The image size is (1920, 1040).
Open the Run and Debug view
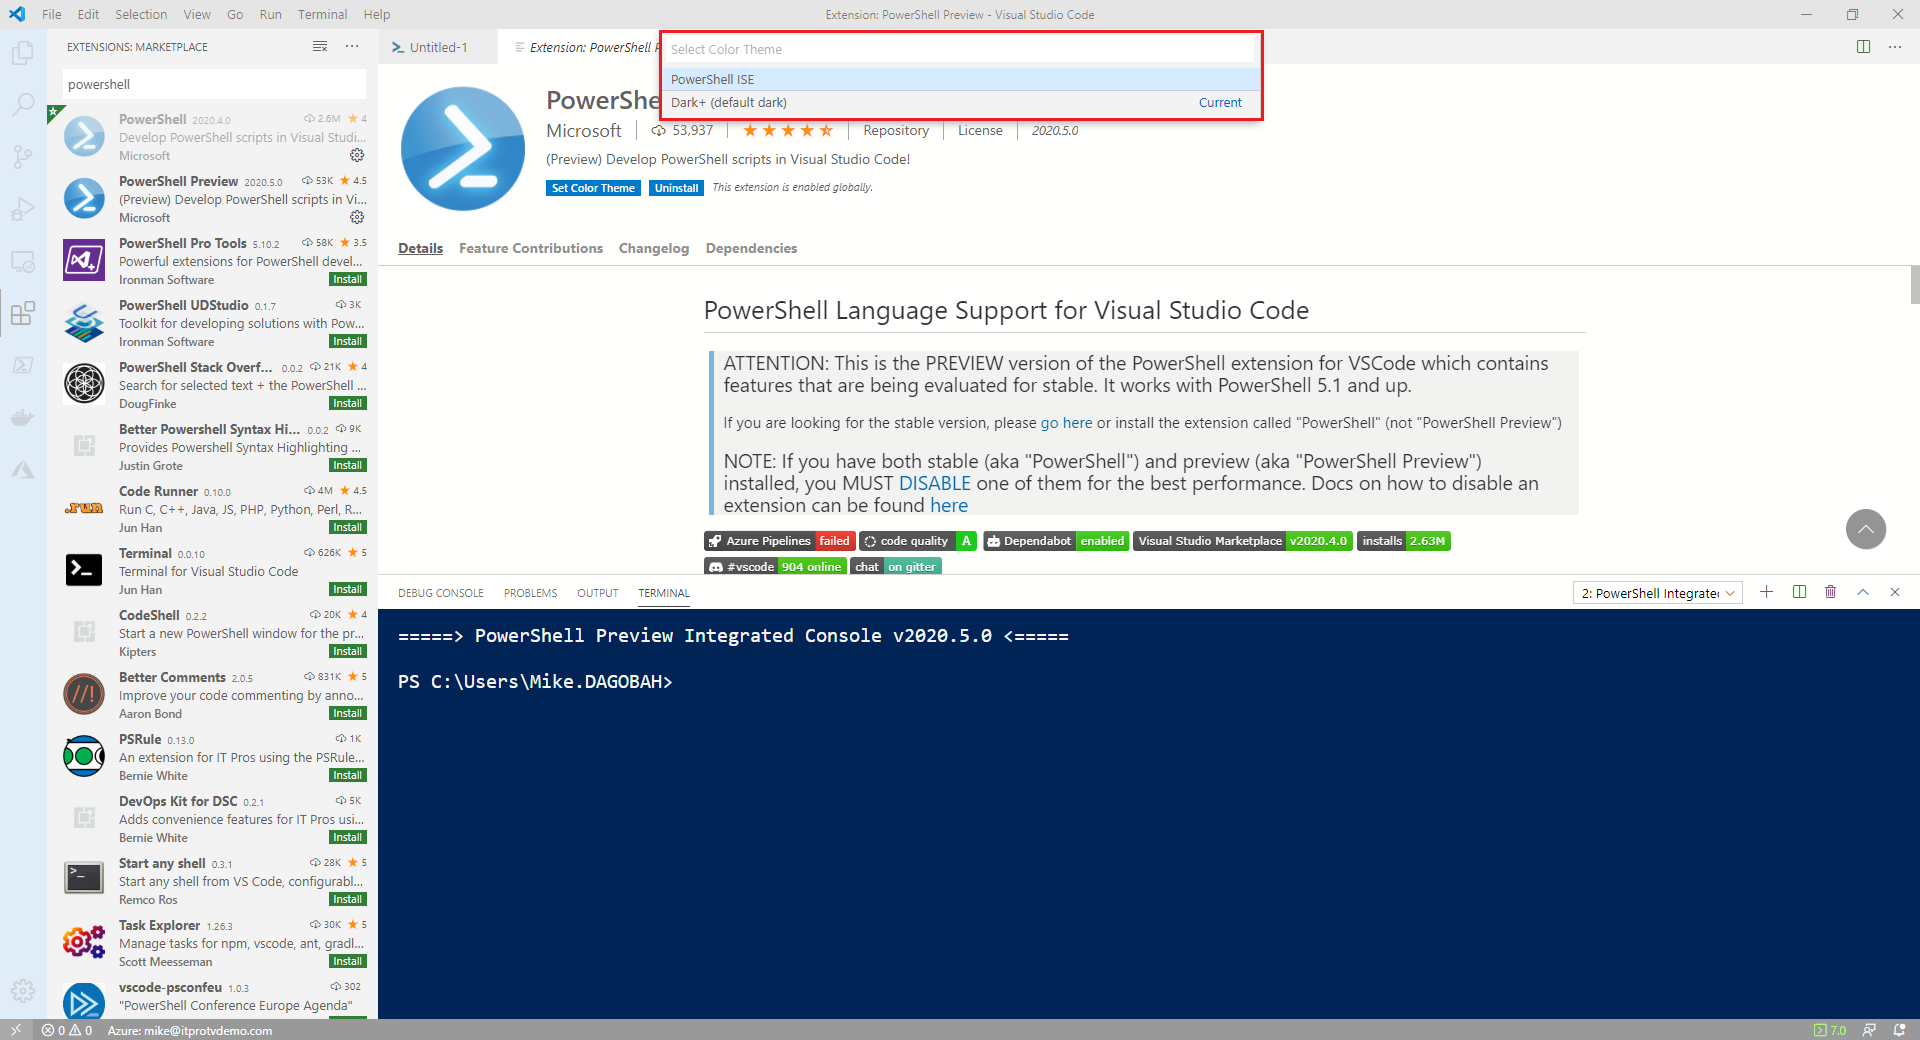tap(22, 209)
